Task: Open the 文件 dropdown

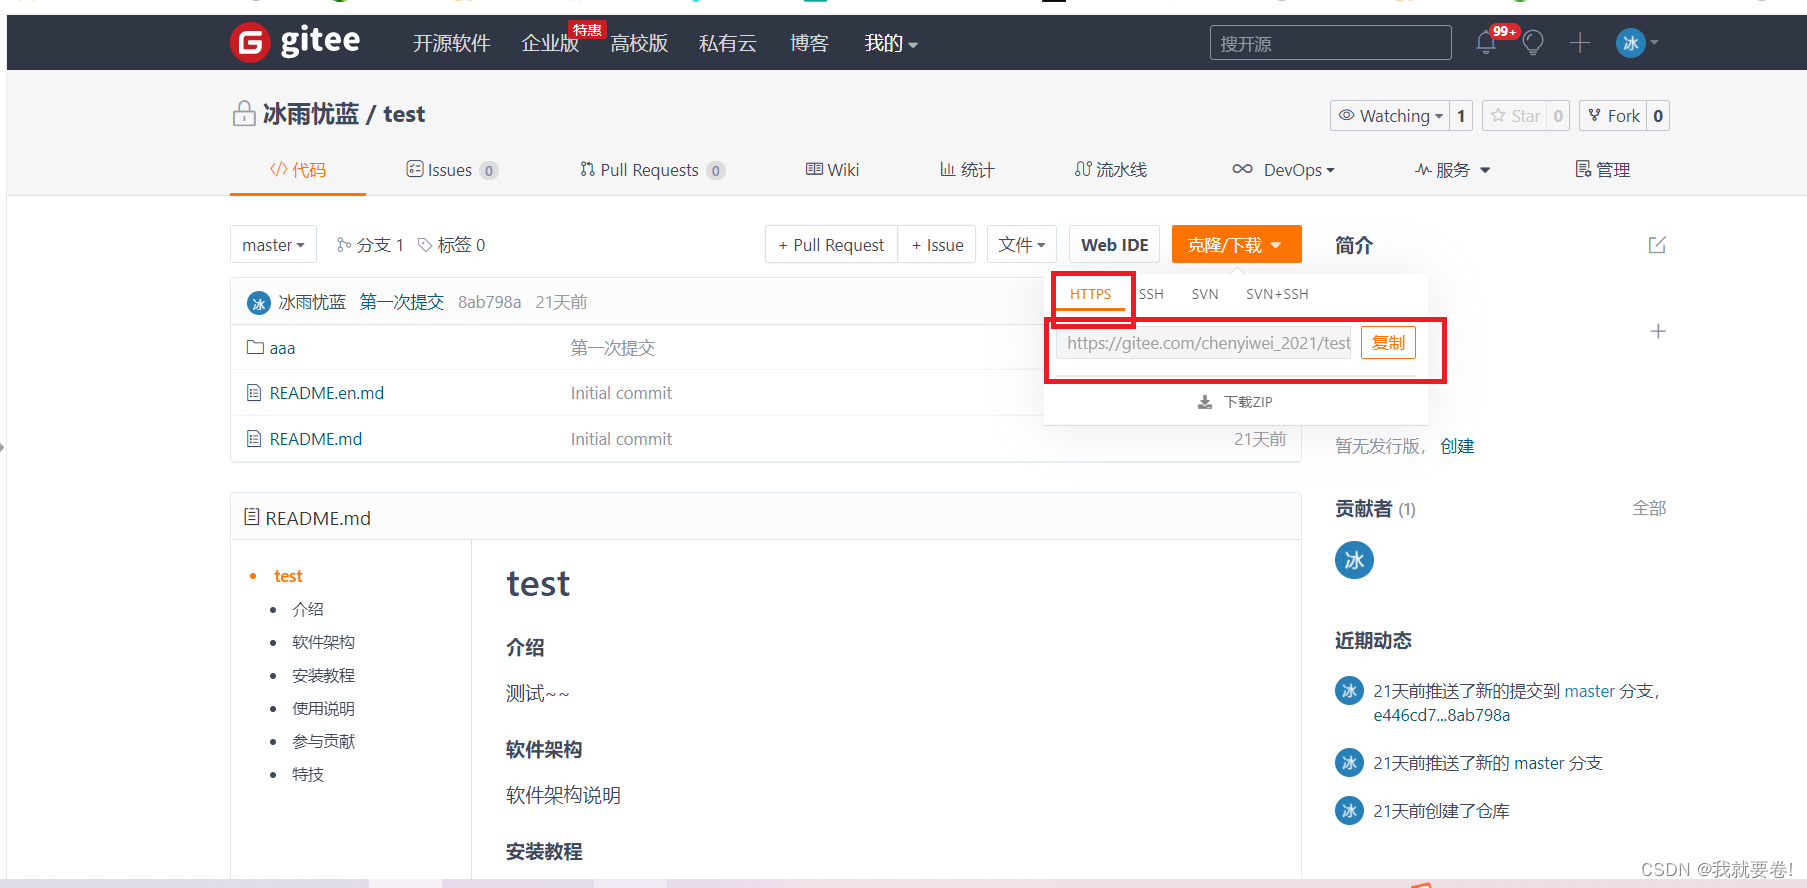Action: coord(1022,245)
